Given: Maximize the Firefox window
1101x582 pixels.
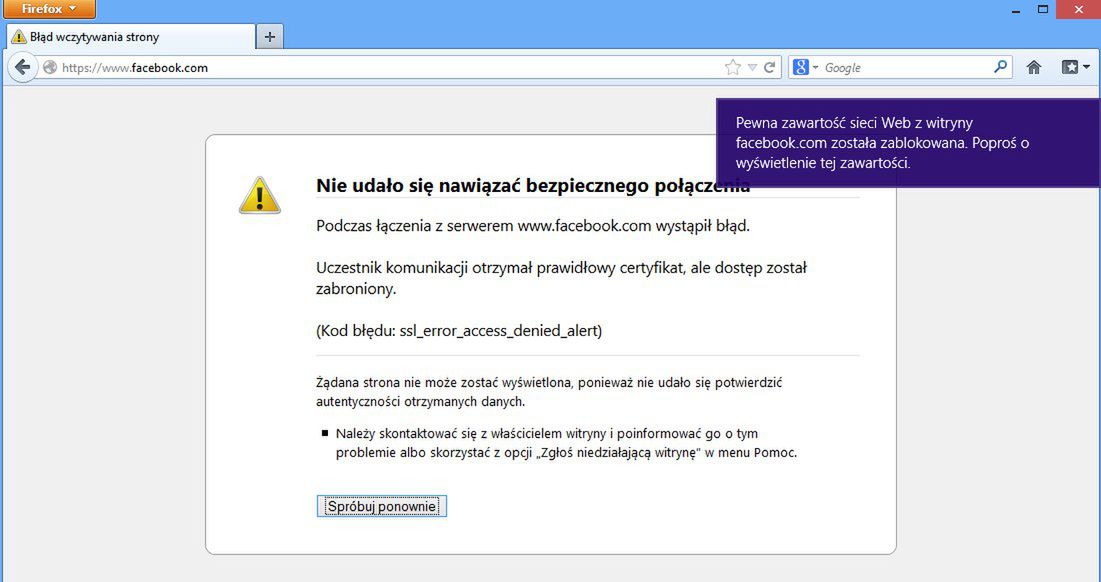Looking at the screenshot, I should click(x=1043, y=9).
